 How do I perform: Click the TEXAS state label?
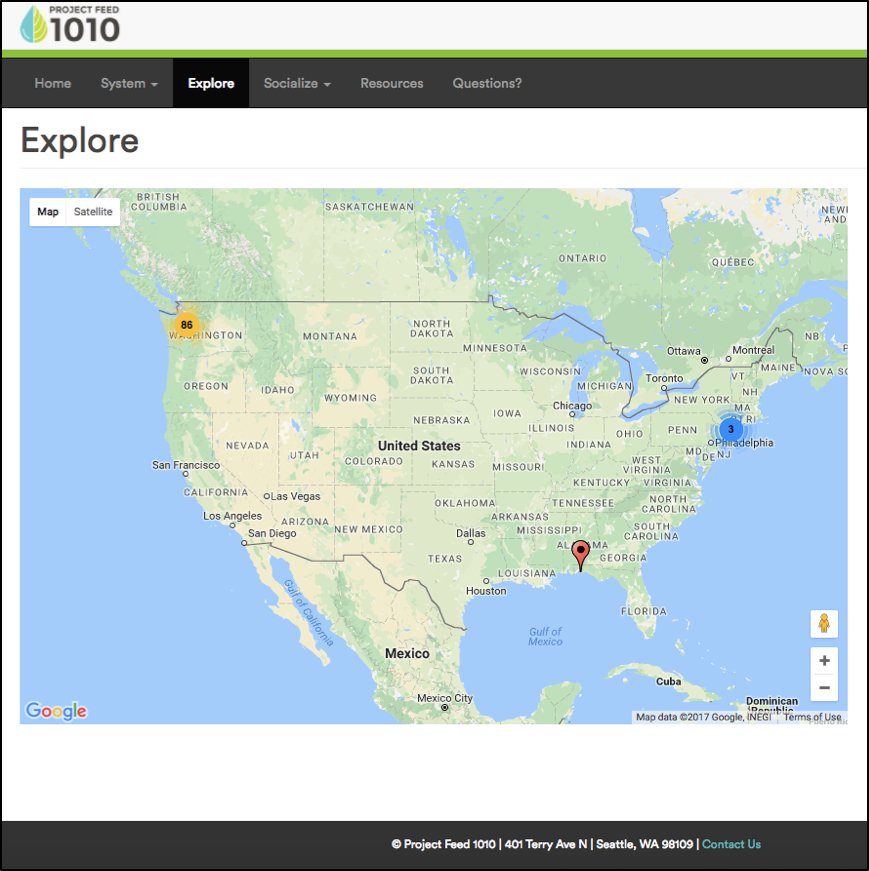click(445, 559)
